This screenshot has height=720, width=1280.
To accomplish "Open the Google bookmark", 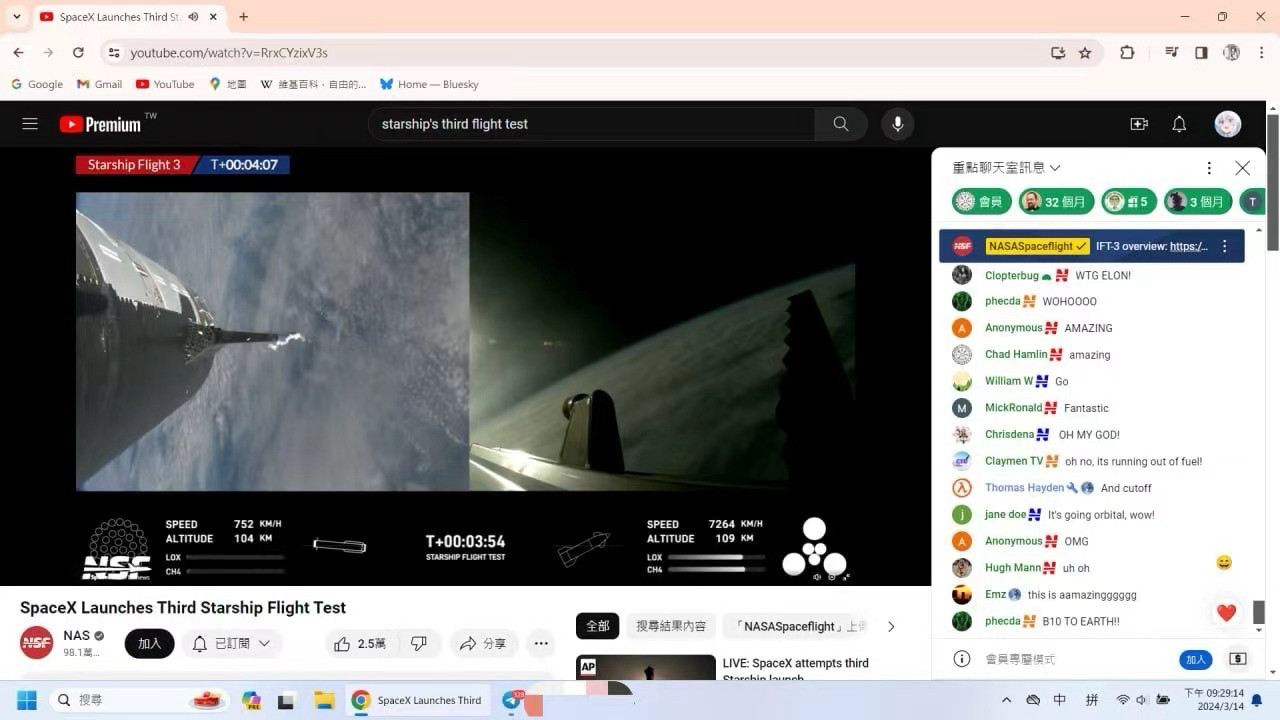I will tap(37, 84).
